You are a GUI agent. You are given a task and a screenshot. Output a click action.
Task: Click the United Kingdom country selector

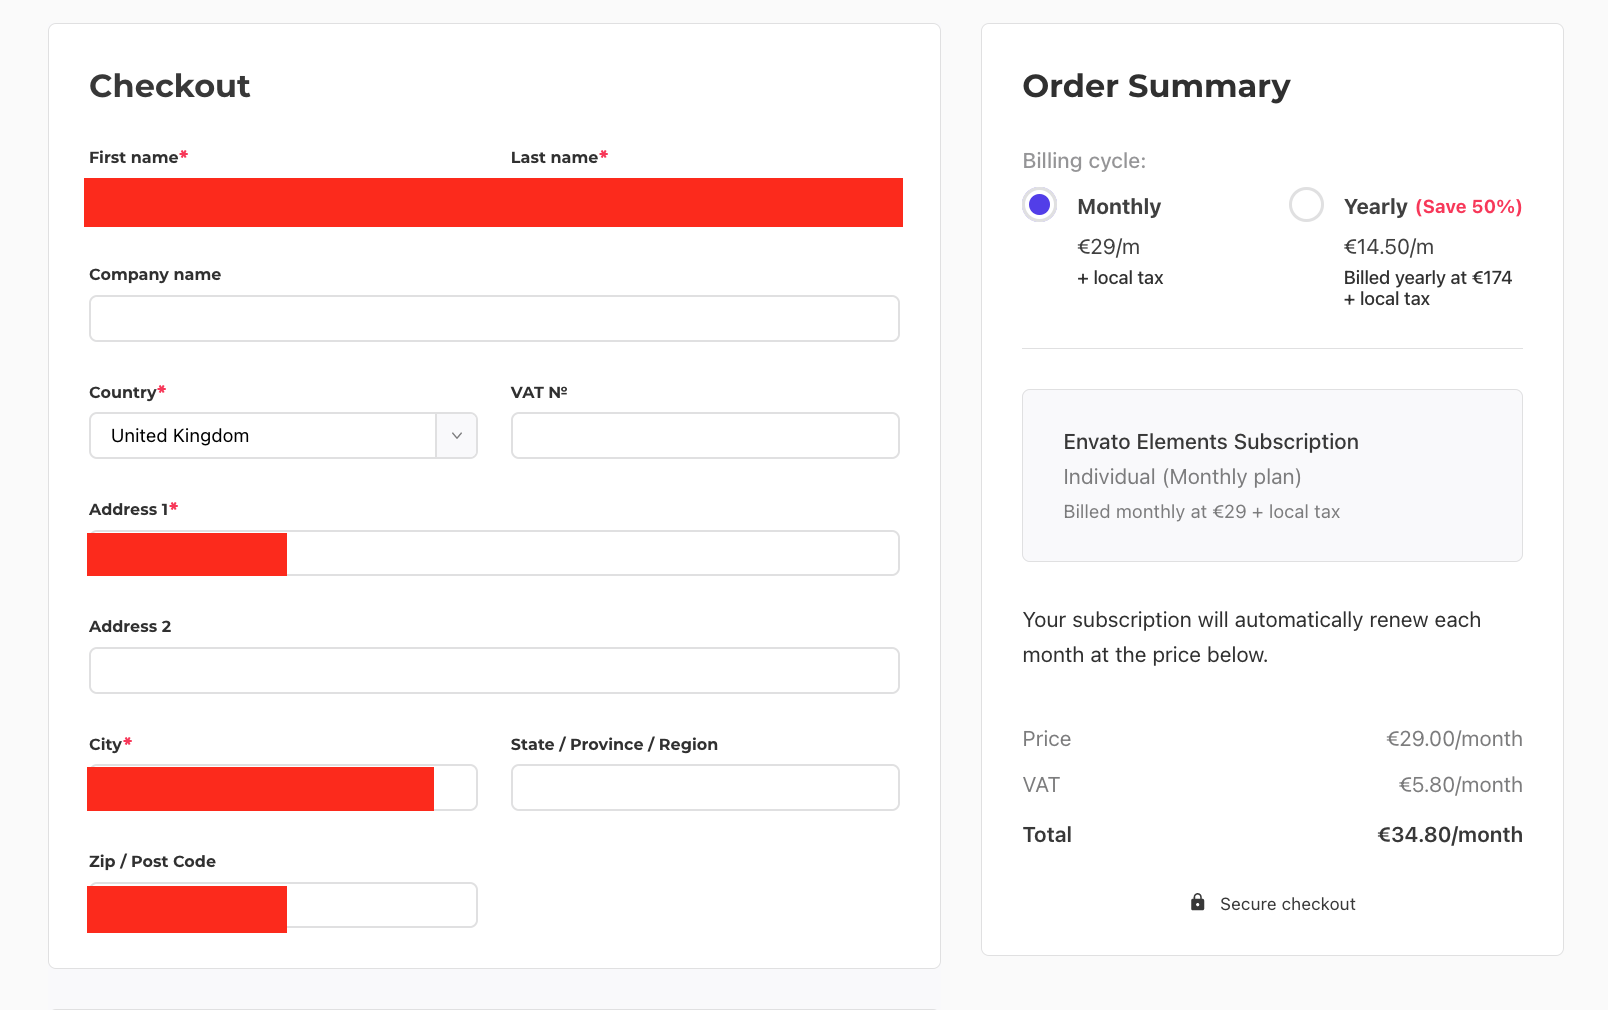283,436
